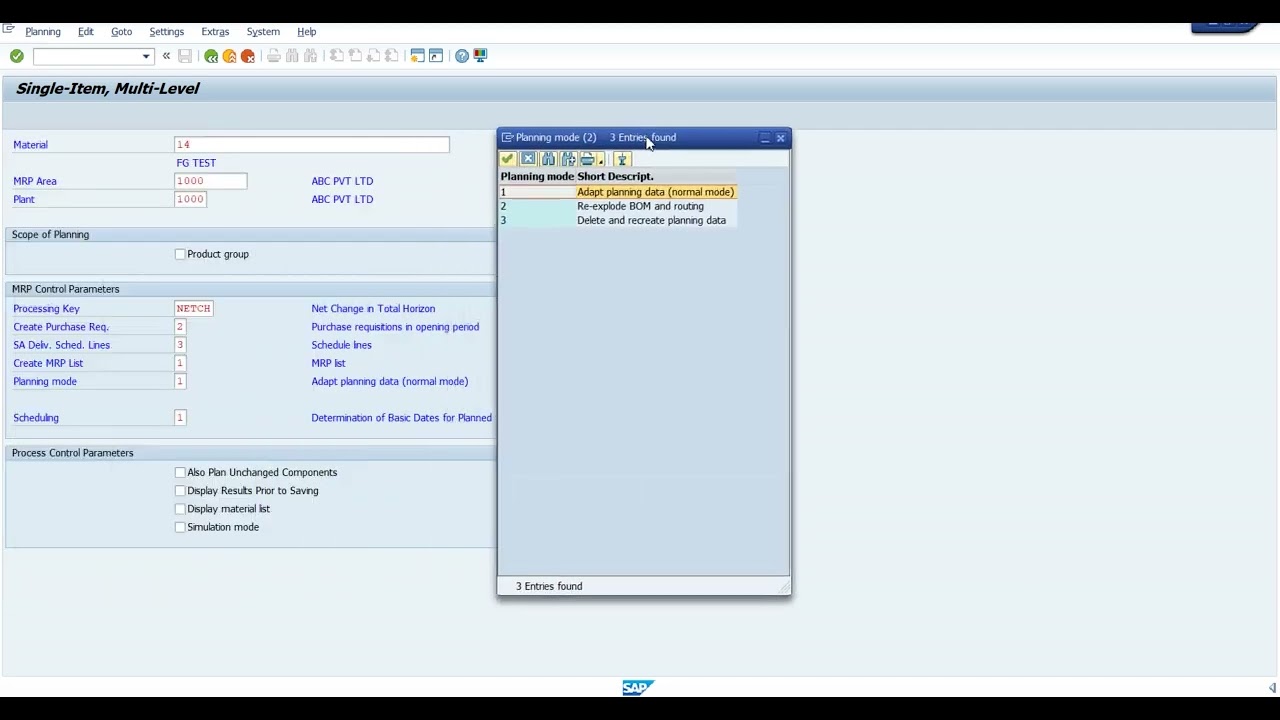The image size is (1280, 720).
Task: Click the Processing Key field label
Action: tap(46, 309)
